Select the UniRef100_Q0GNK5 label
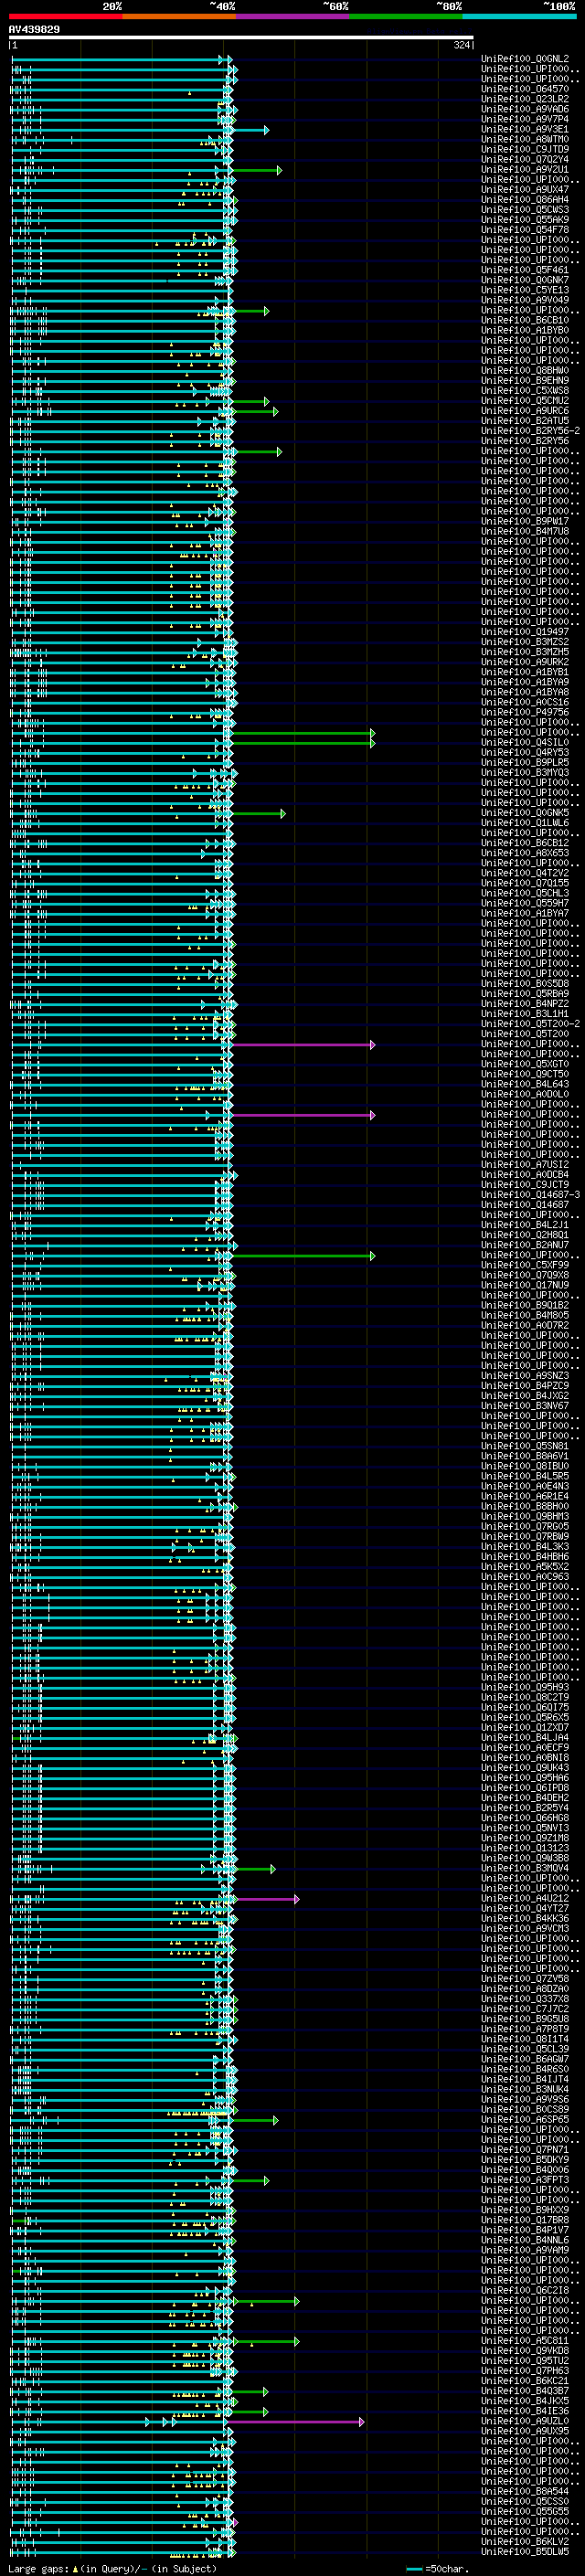 click(524, 813)
